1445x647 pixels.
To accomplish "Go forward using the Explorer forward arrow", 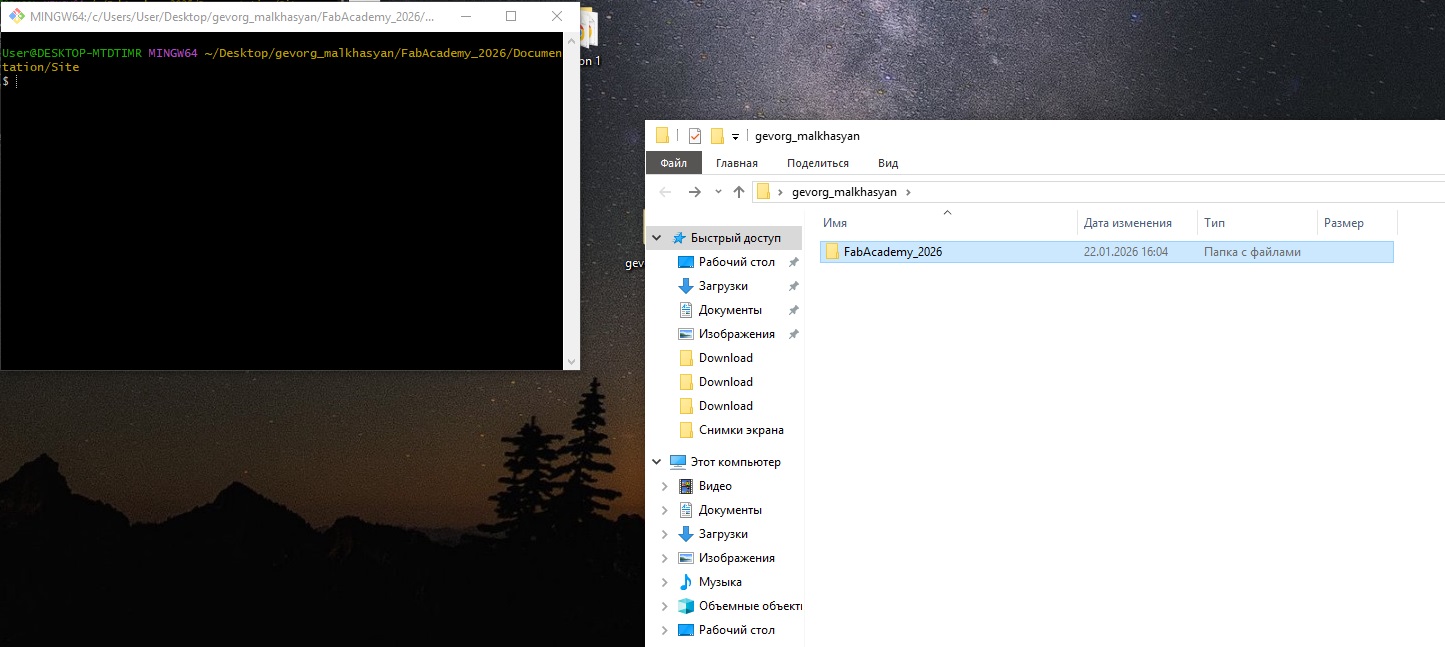I will pyautogui.click(x=695, y=192).
